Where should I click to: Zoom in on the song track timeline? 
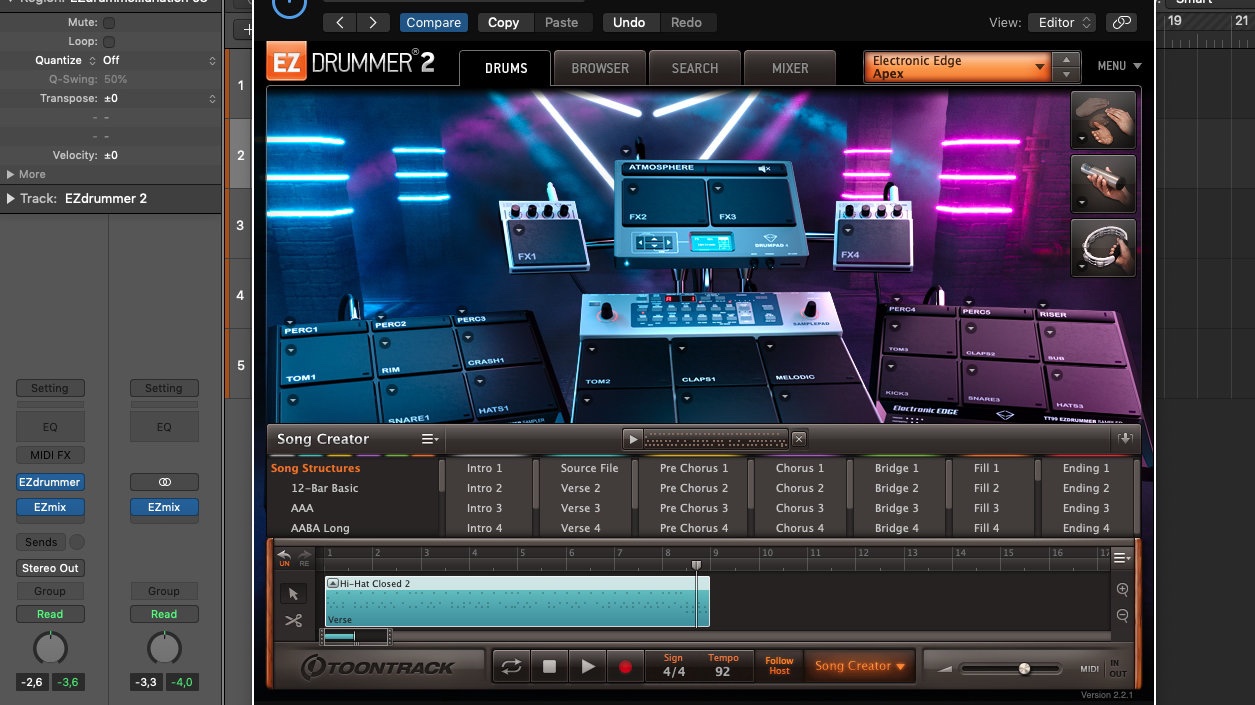1122,590
